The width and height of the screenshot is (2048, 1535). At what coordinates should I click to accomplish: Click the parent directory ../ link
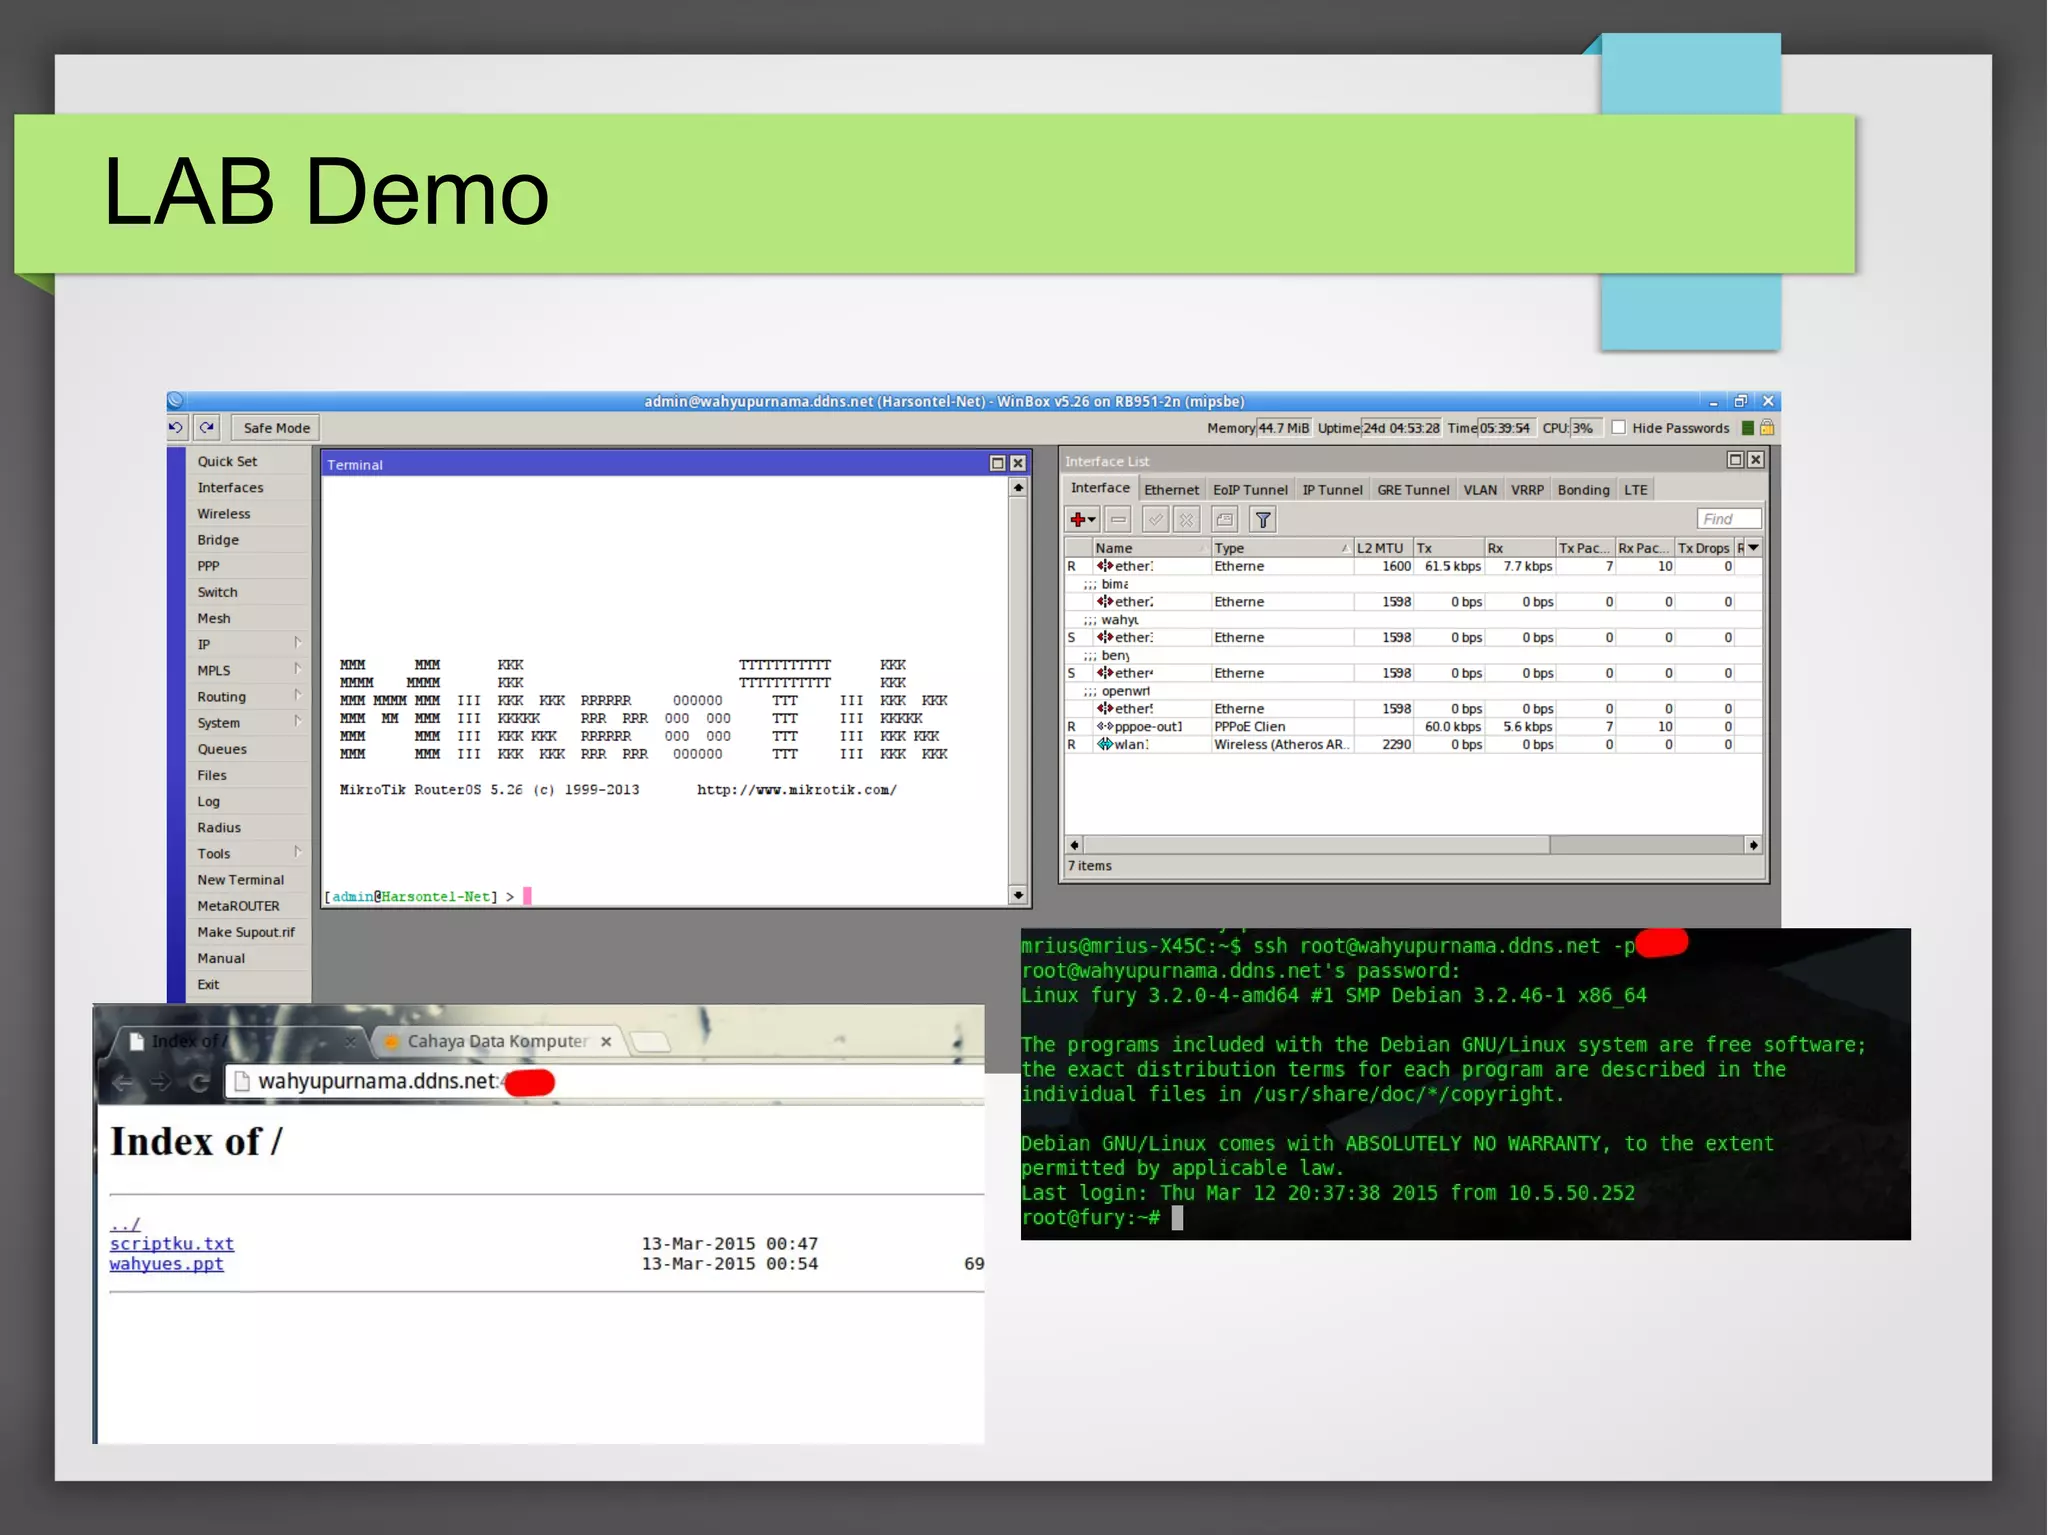coord(125,1224)
